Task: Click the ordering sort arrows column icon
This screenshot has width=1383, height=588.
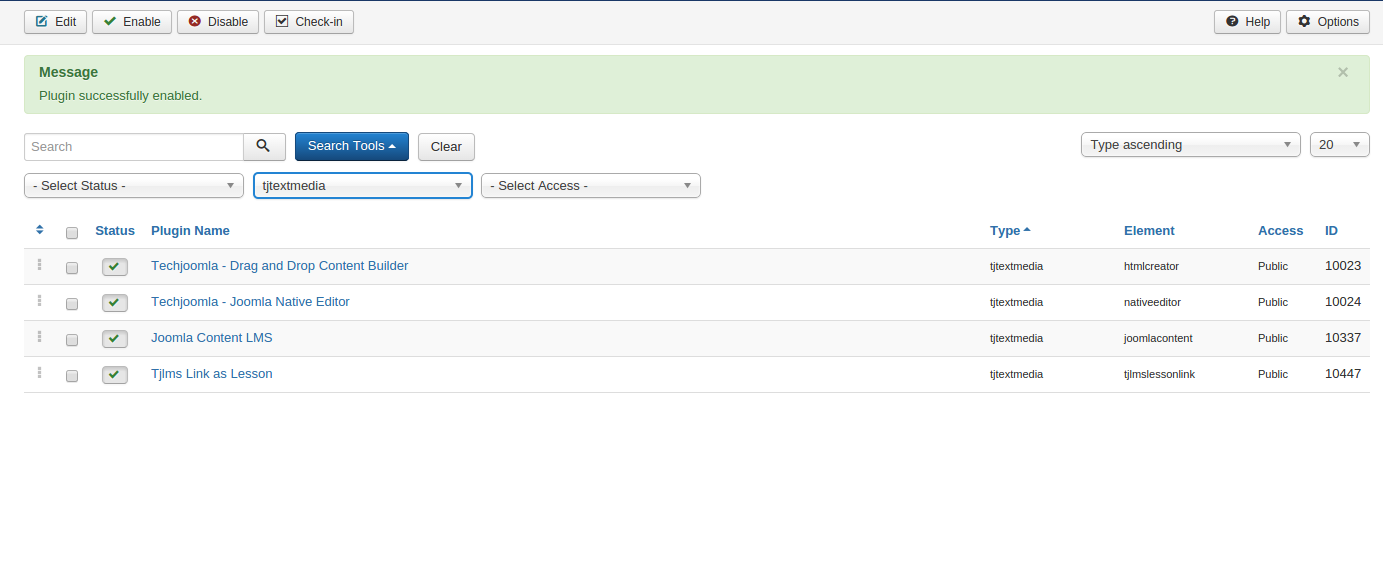Action: [40, 230]
